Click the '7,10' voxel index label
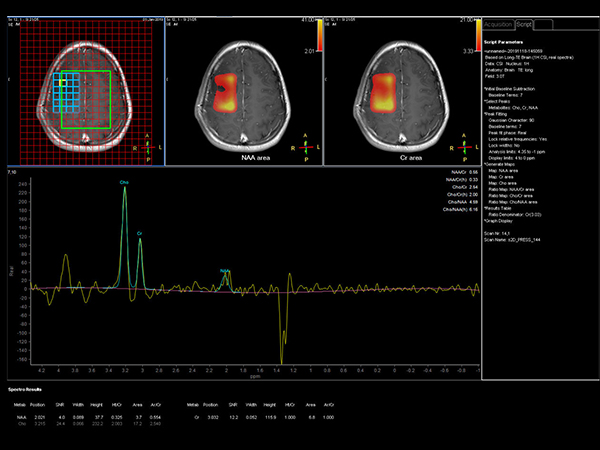This screenshot has height=450, width=600. coord(12,172)
